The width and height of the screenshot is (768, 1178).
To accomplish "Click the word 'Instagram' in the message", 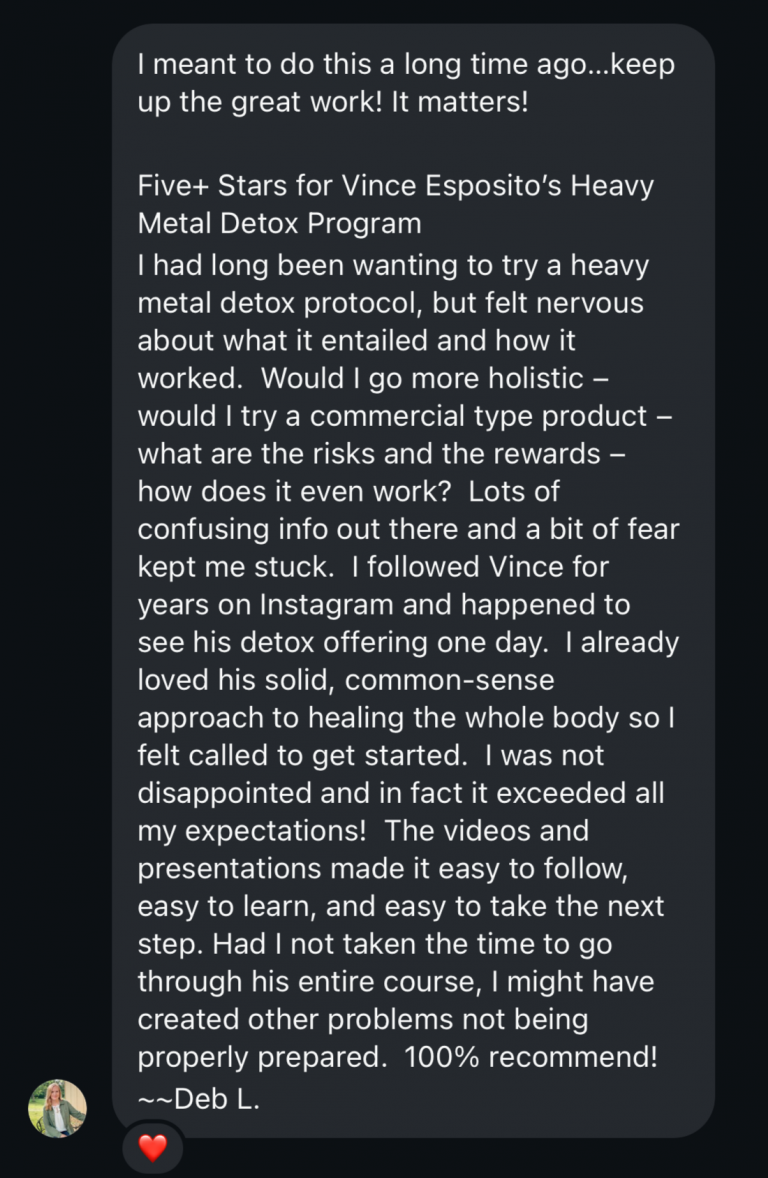I will coord(335,605).
